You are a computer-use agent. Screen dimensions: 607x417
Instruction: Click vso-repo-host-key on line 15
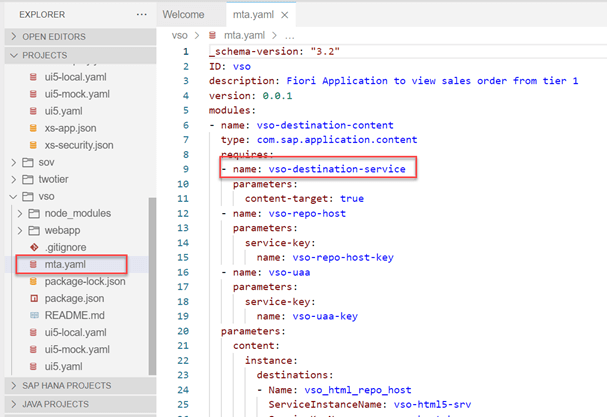tap(343, 257)
